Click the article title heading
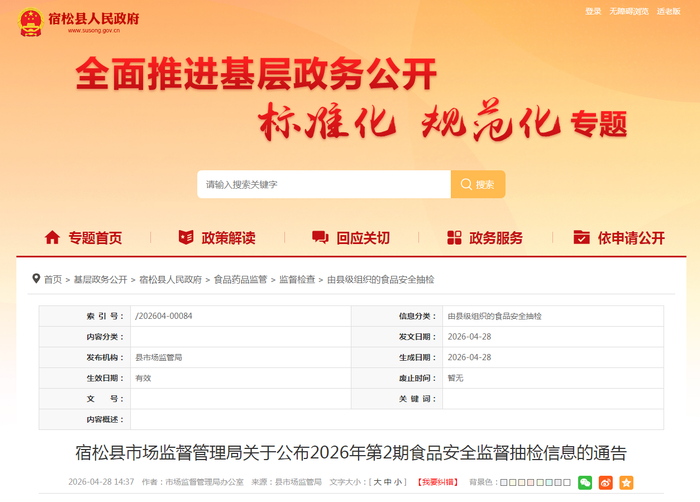700x502 pixels. coord(351,453)
